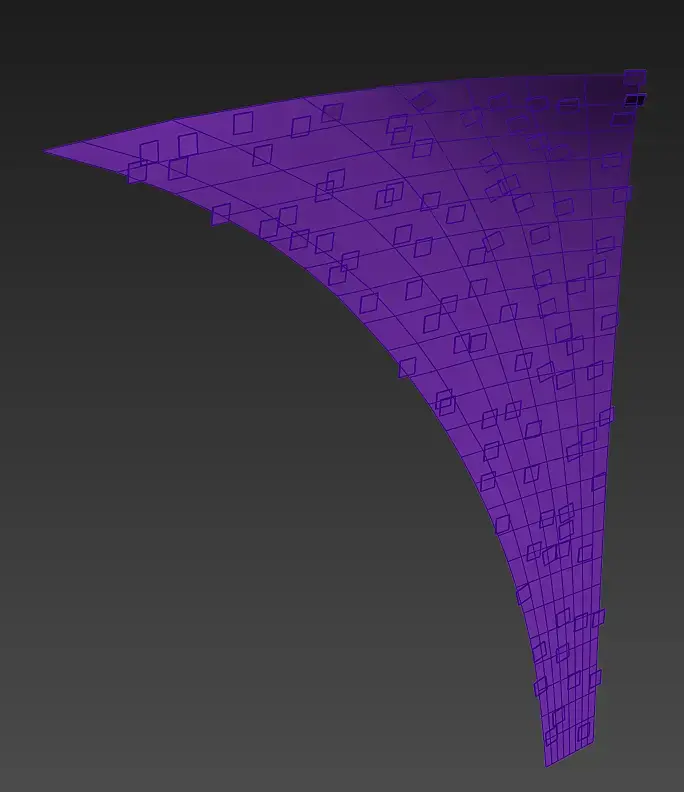Click the black filled square near the mesh's upper-right corner

pos(635,101)
